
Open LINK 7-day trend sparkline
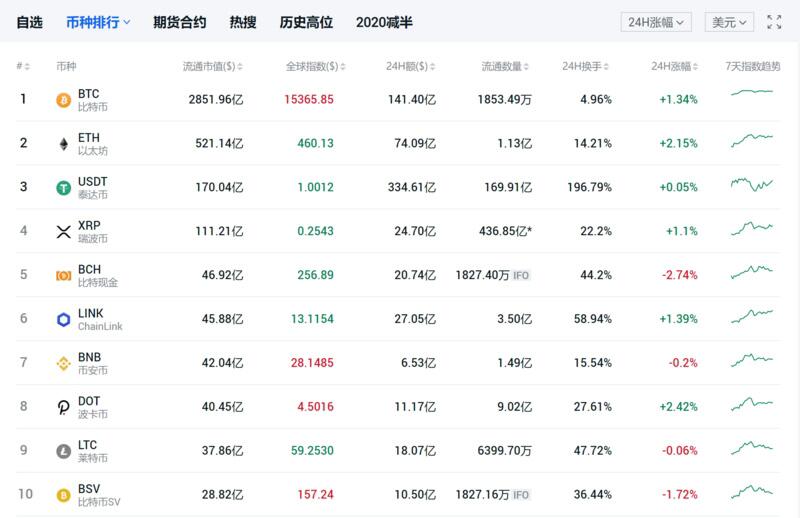pos(752,316)
